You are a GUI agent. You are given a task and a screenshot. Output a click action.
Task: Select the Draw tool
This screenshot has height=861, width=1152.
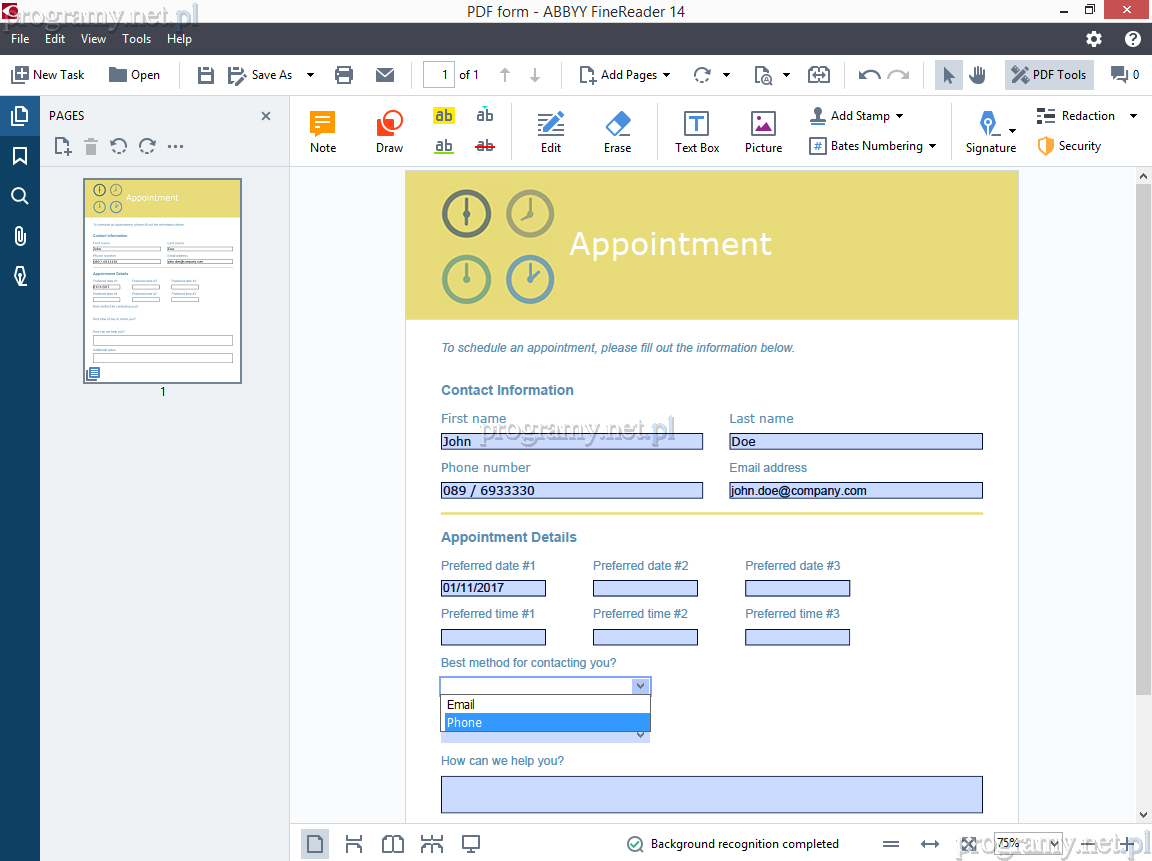point(389,131)
